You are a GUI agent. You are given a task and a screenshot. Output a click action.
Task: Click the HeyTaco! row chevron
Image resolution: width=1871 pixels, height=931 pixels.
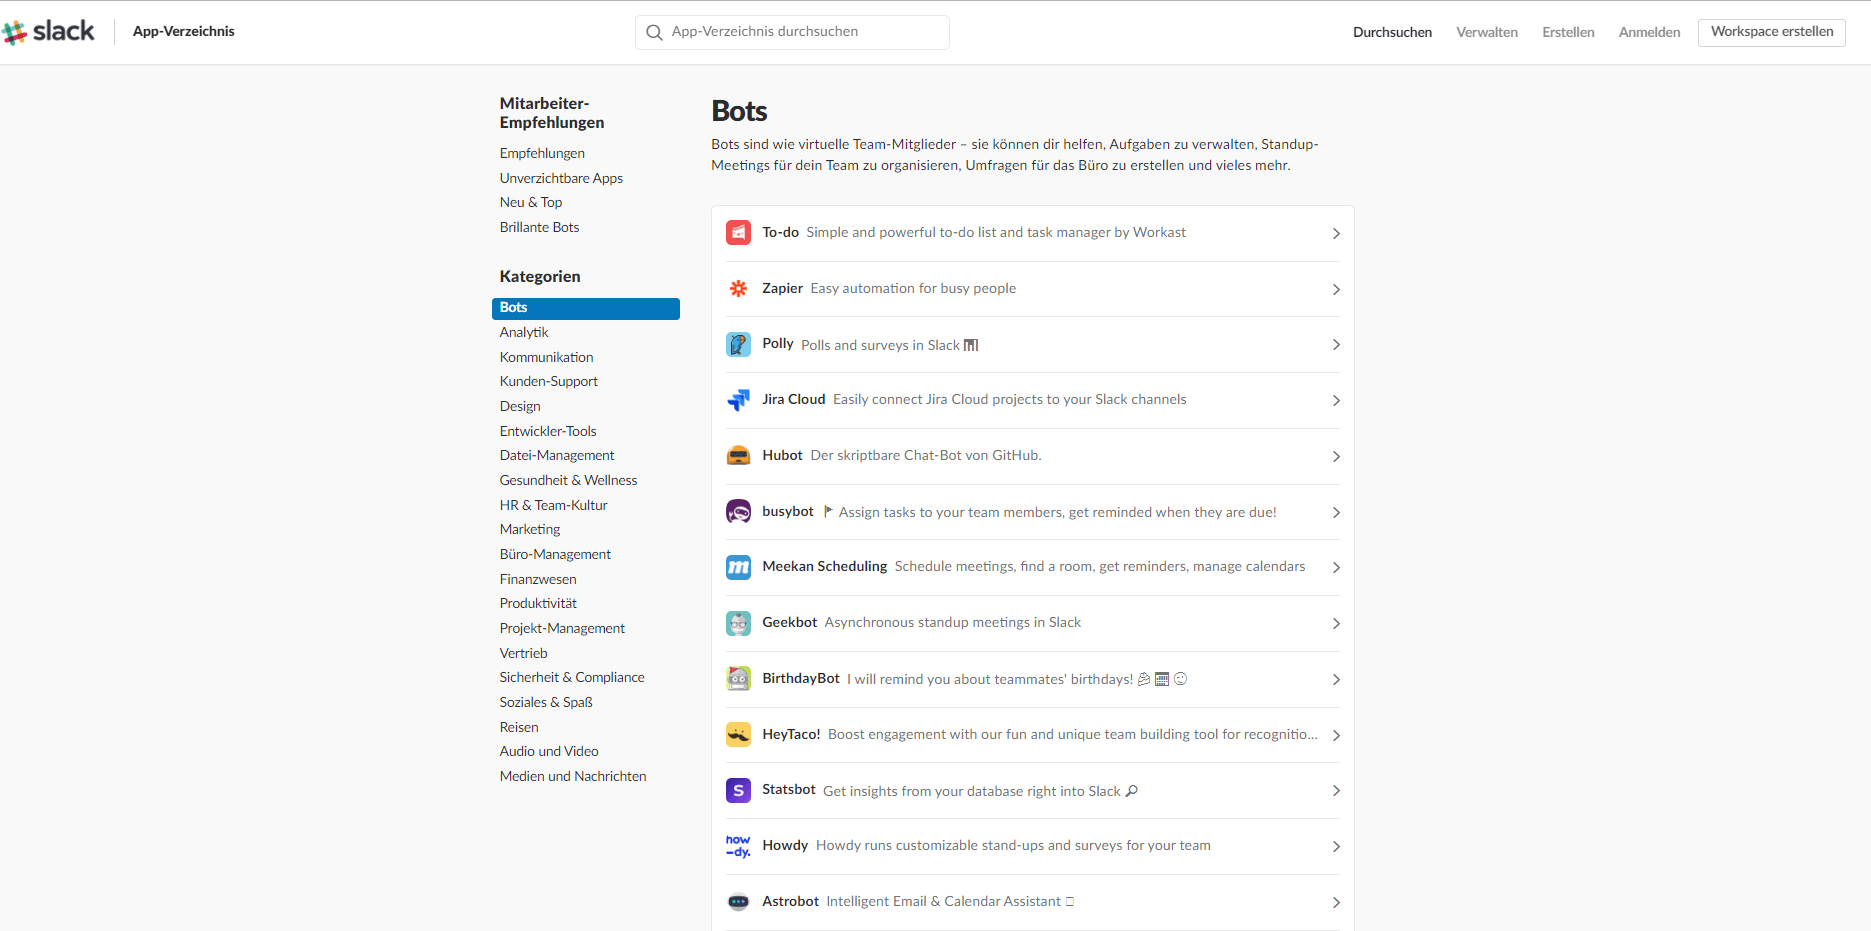tap(1336, 735)
